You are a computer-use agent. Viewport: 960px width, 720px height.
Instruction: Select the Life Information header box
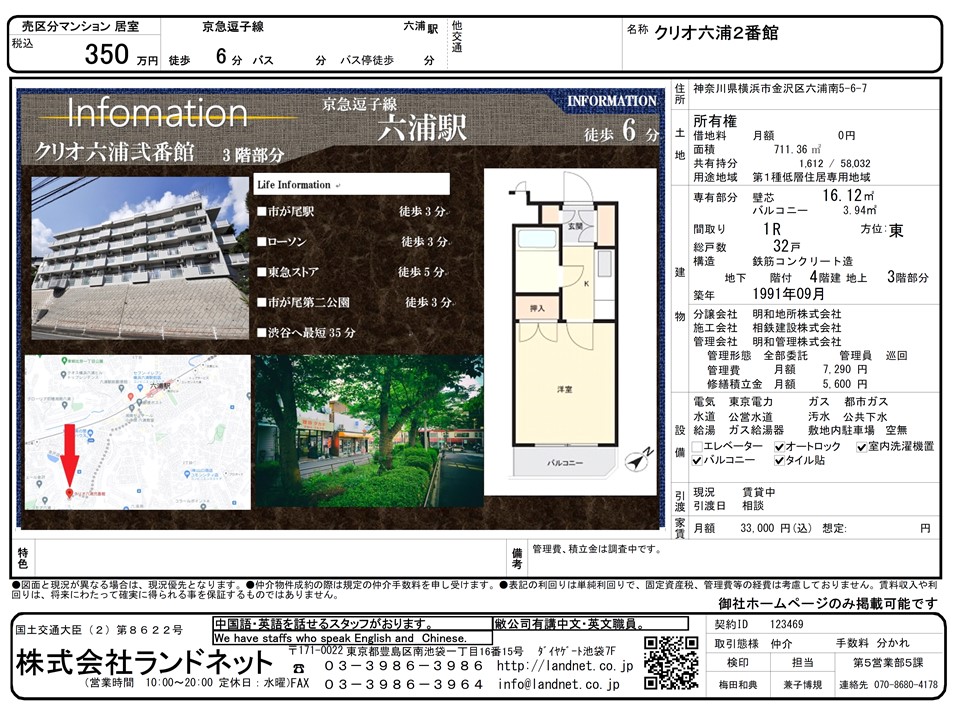point(351,185)
